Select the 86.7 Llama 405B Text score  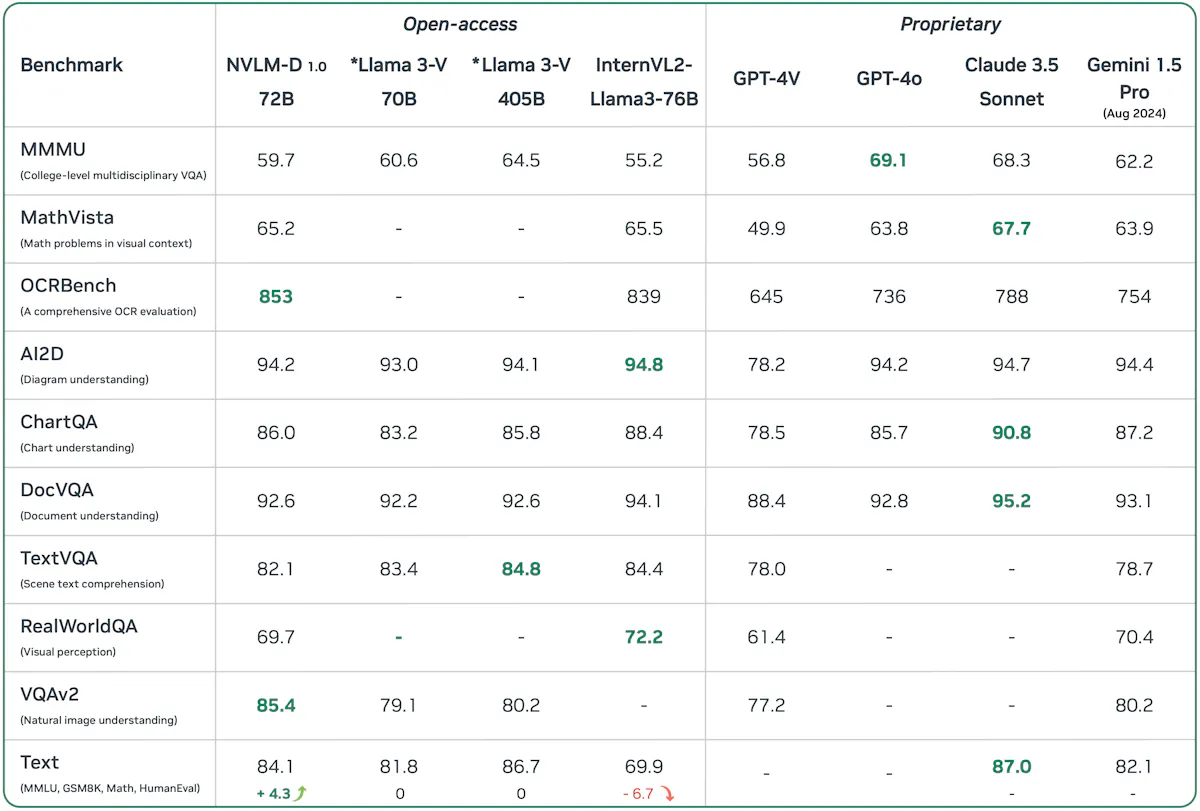(521, 766)
